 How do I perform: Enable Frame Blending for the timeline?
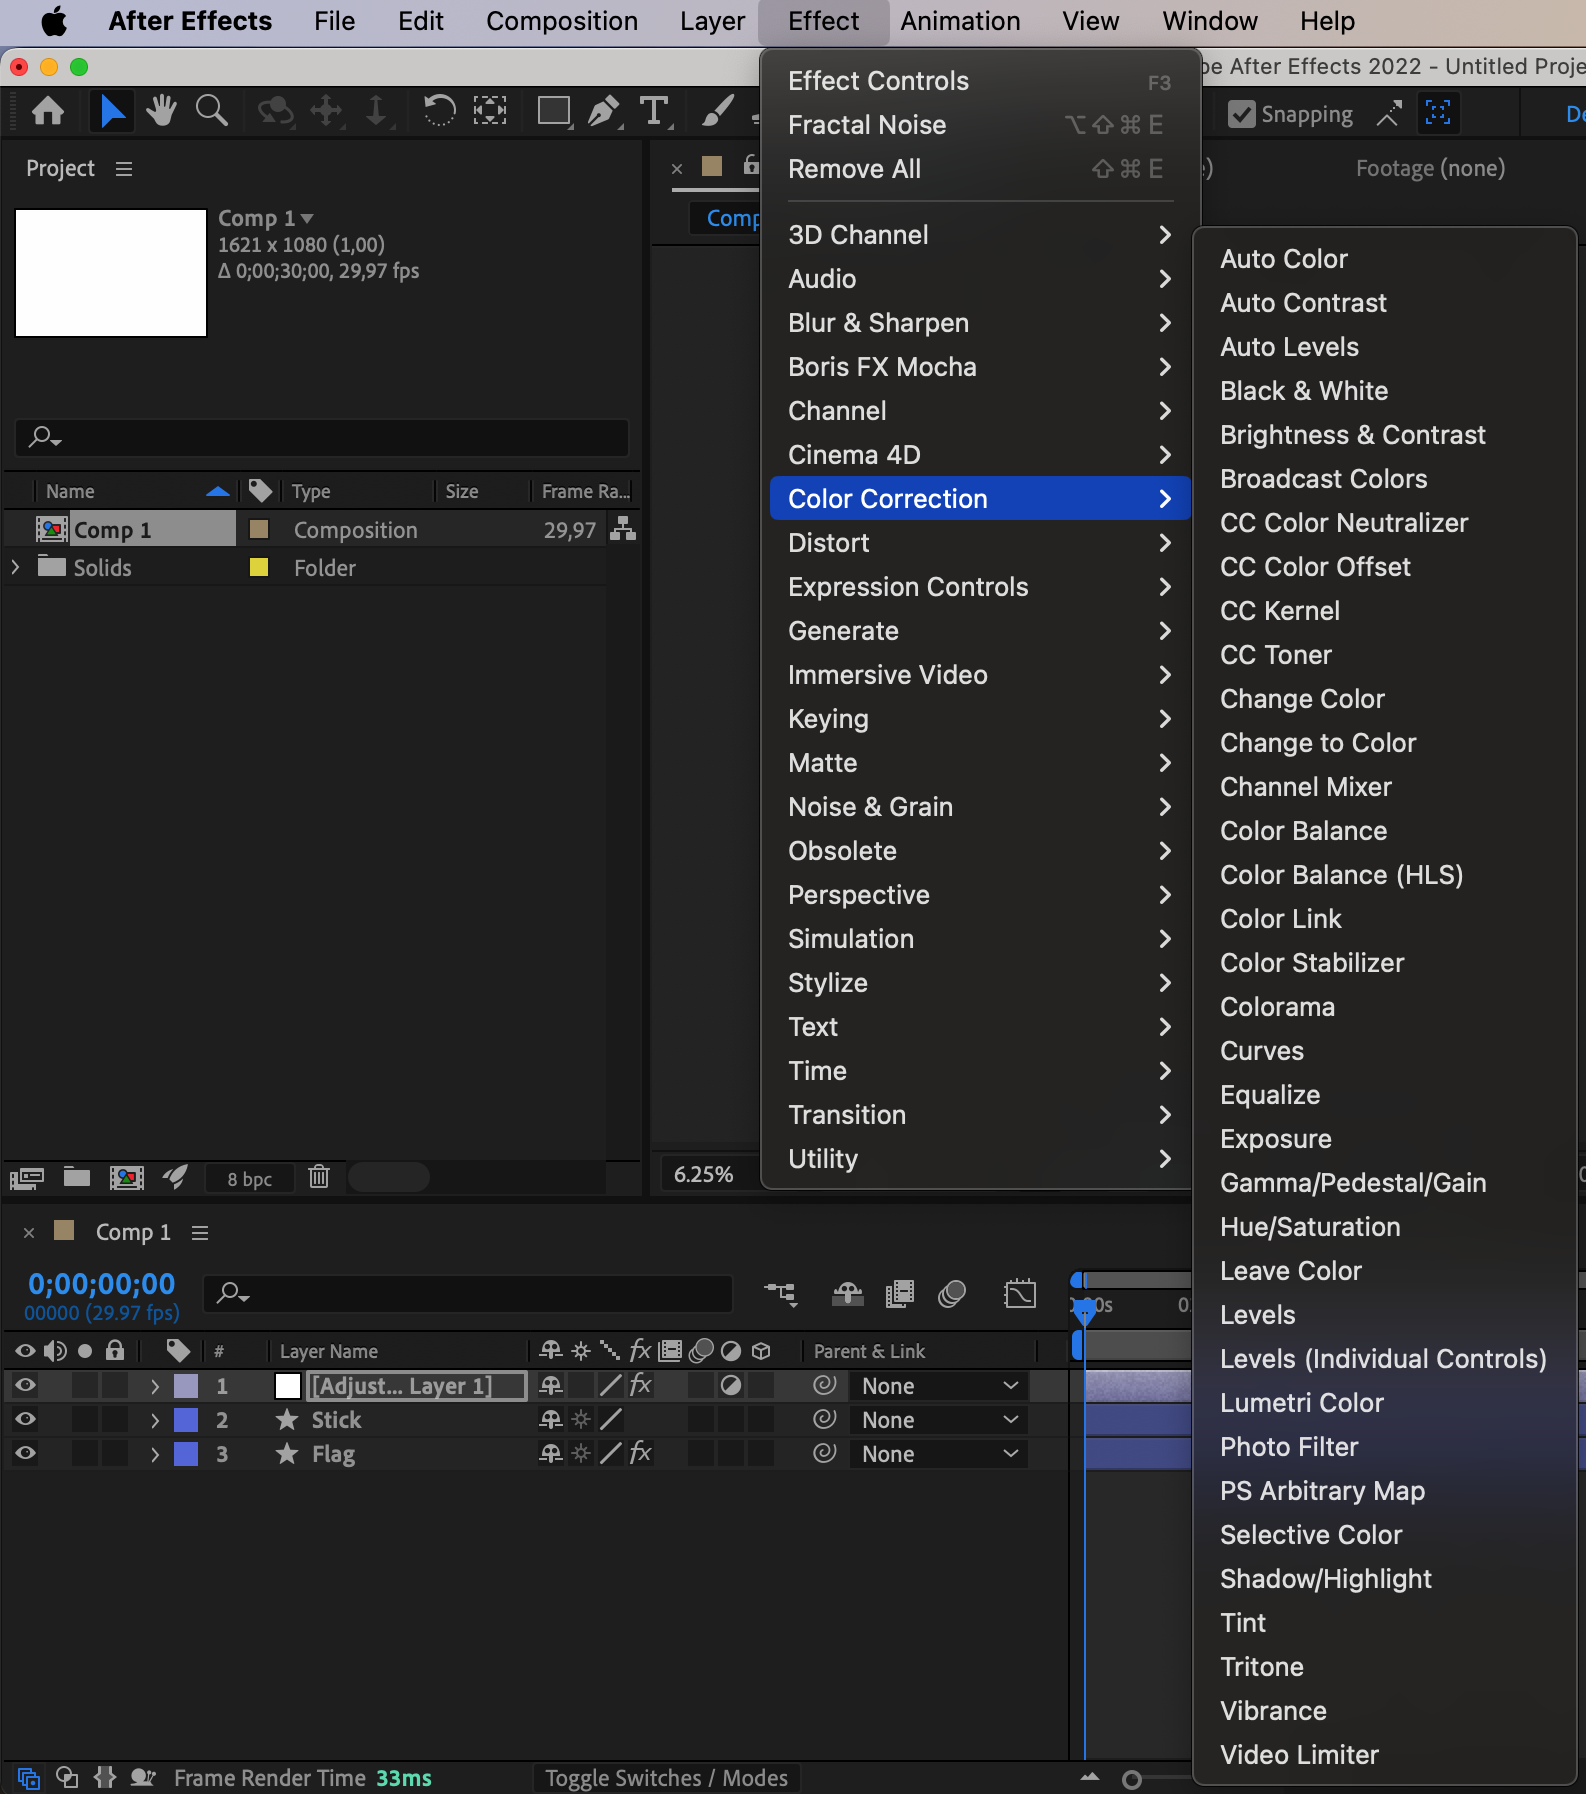pos(900,1294)
